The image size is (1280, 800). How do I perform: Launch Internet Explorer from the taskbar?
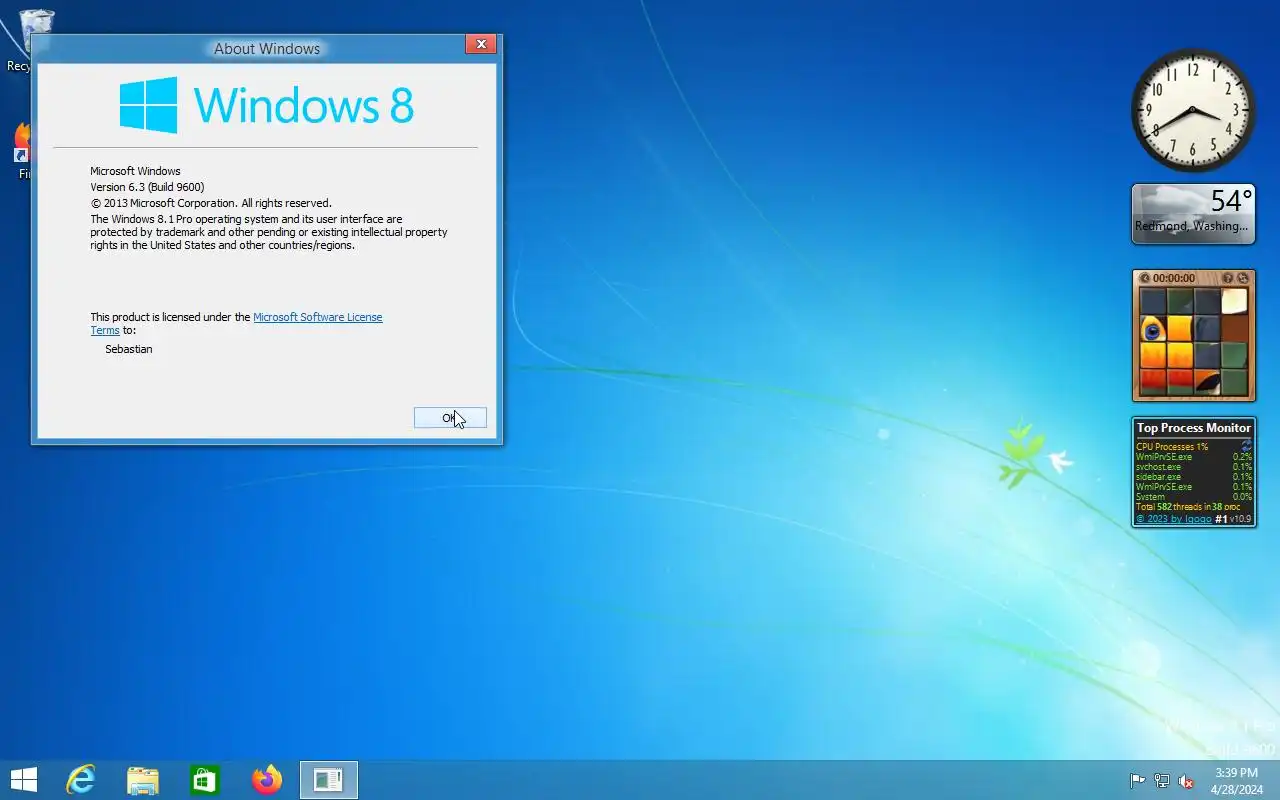click(x=80, y=780)
